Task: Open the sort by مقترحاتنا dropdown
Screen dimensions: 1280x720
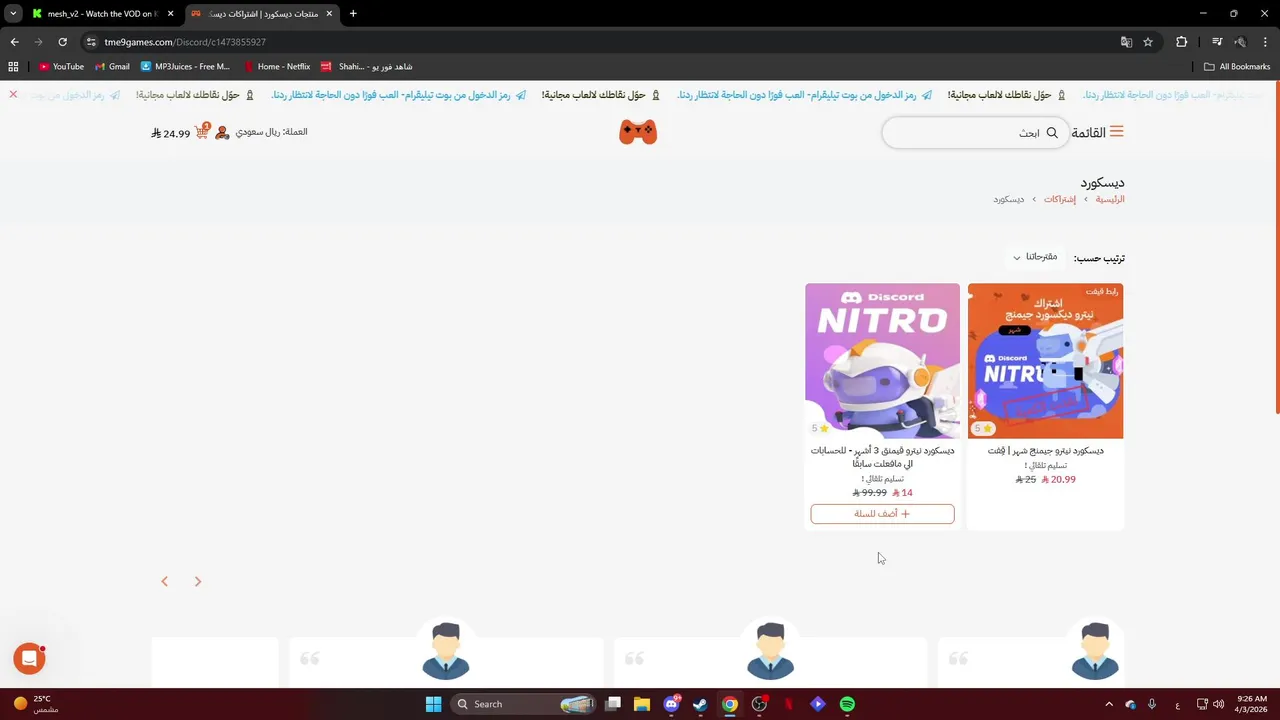Action: click(1035, 258)
